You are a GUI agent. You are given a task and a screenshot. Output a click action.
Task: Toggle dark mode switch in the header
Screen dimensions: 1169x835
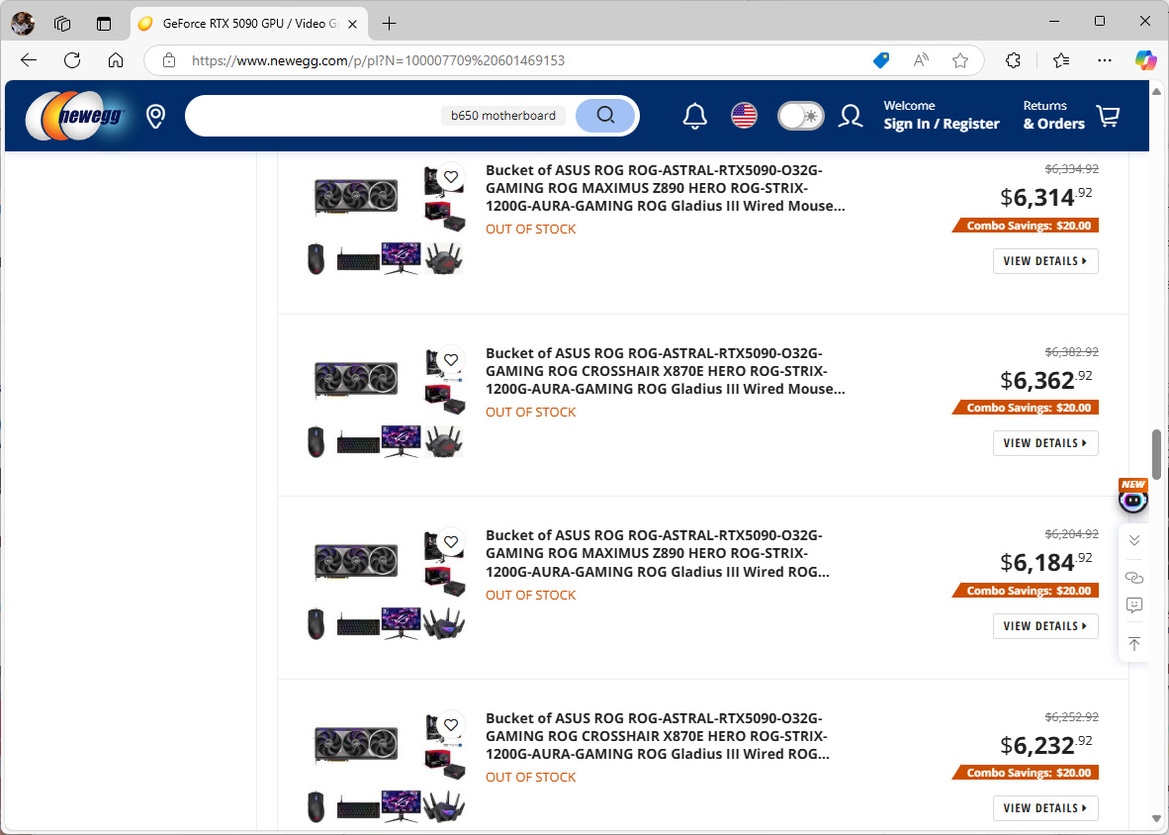(800, 115)
